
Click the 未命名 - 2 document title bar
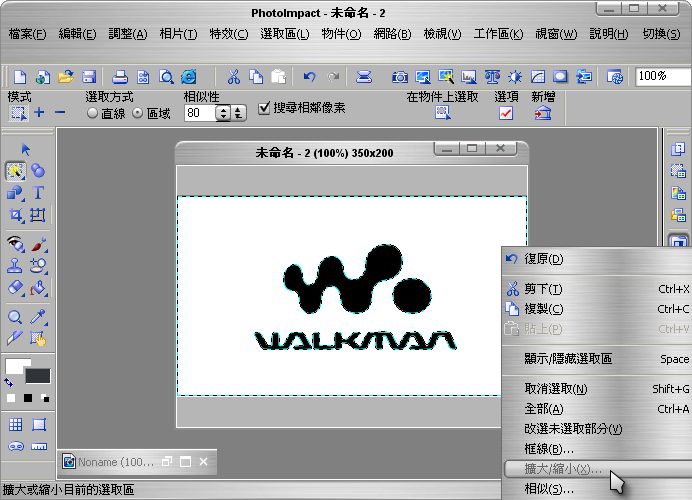(324, 153)
